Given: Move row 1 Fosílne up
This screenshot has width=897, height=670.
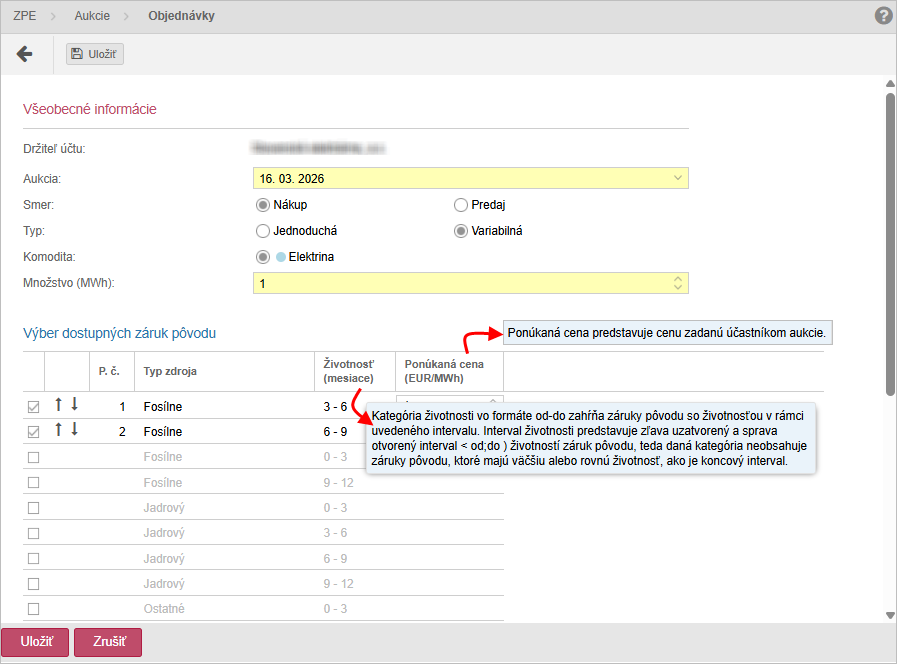Looking at the screenshot, I should 58,406.
